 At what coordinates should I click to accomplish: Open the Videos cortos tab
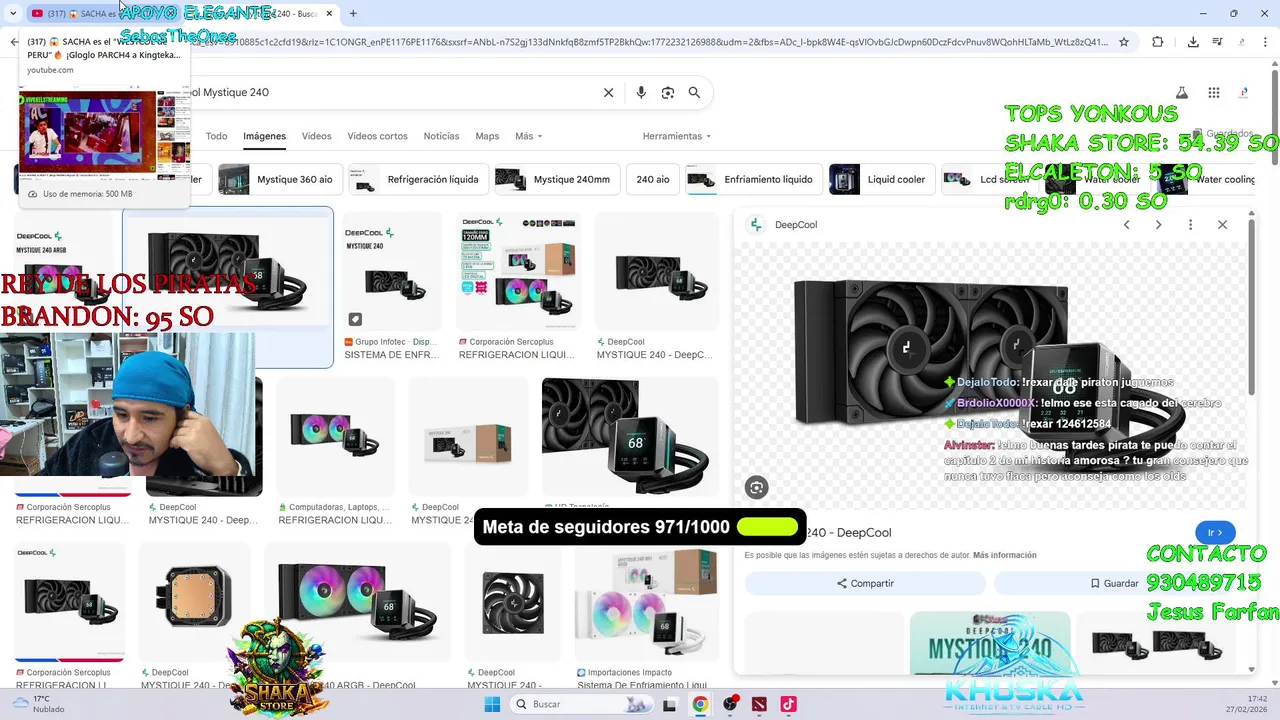pyautogui.click(x=377, y=136)
